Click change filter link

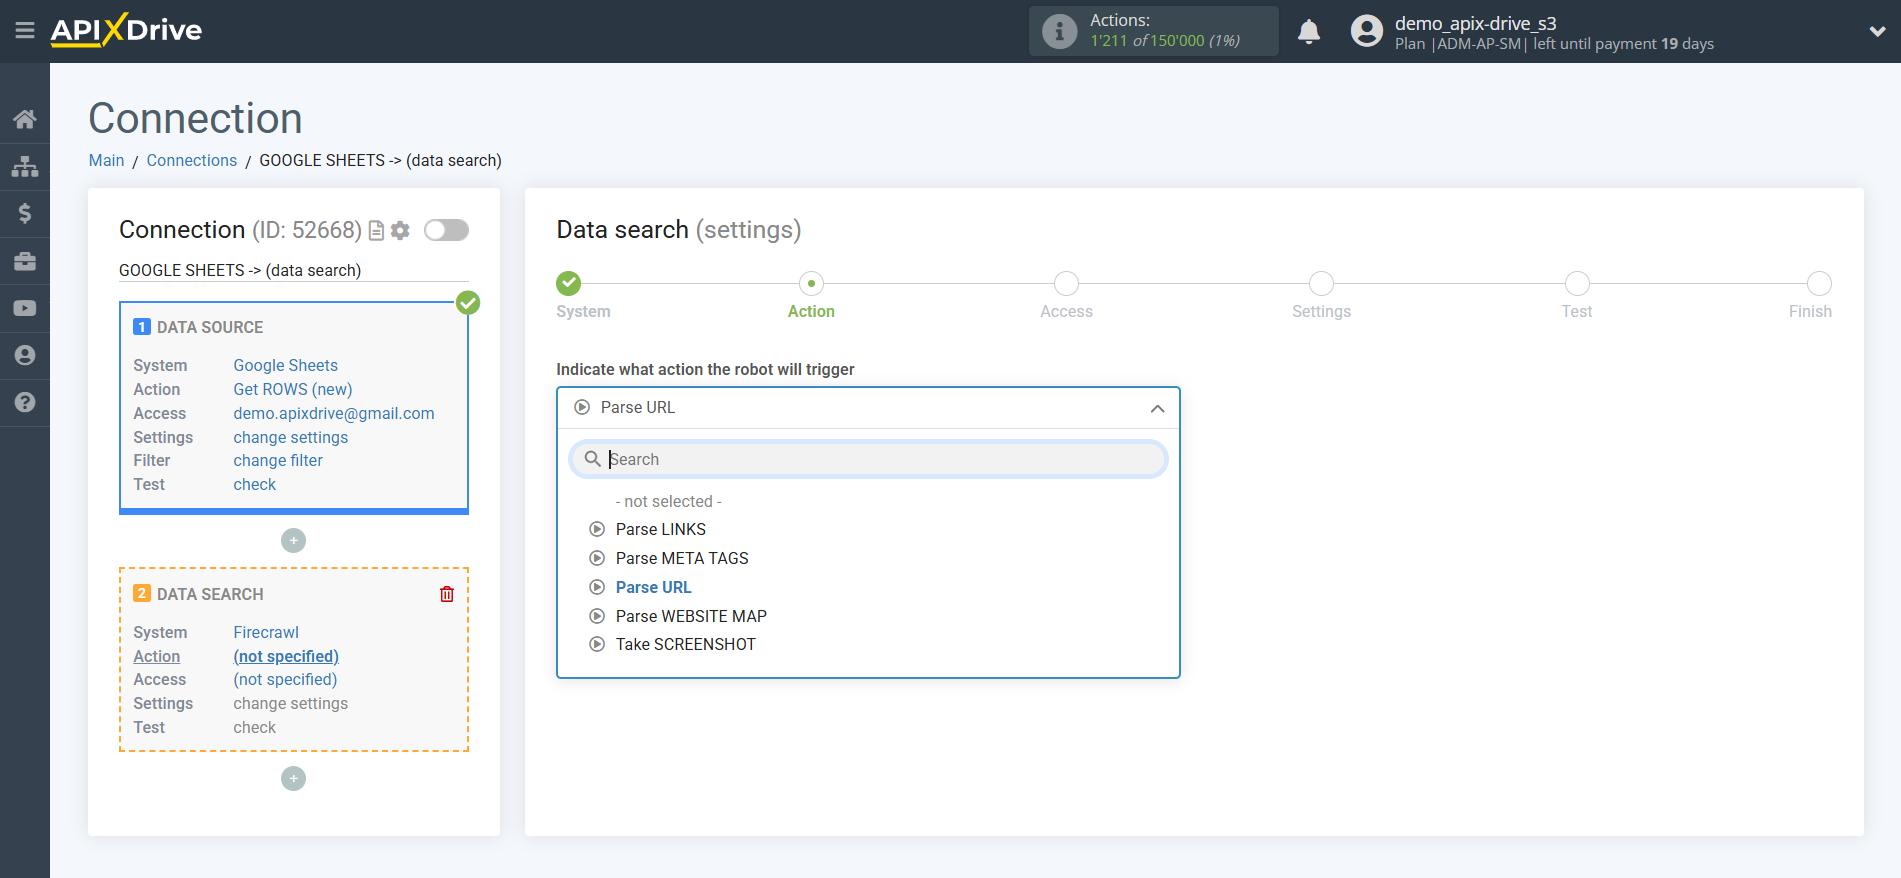[278, 460]
